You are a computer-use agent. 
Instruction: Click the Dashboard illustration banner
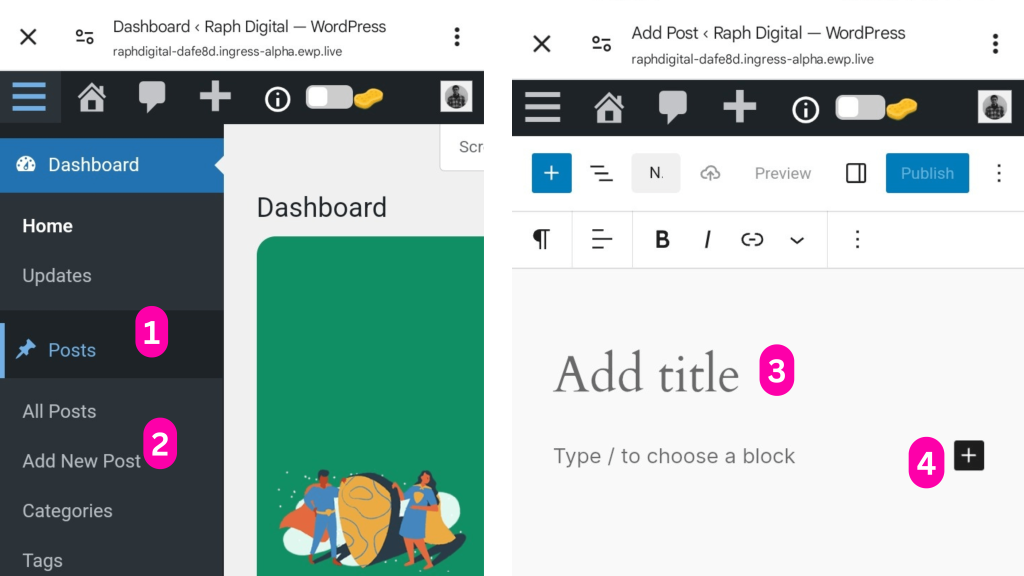pyautogui.click(x=370, y=406)
